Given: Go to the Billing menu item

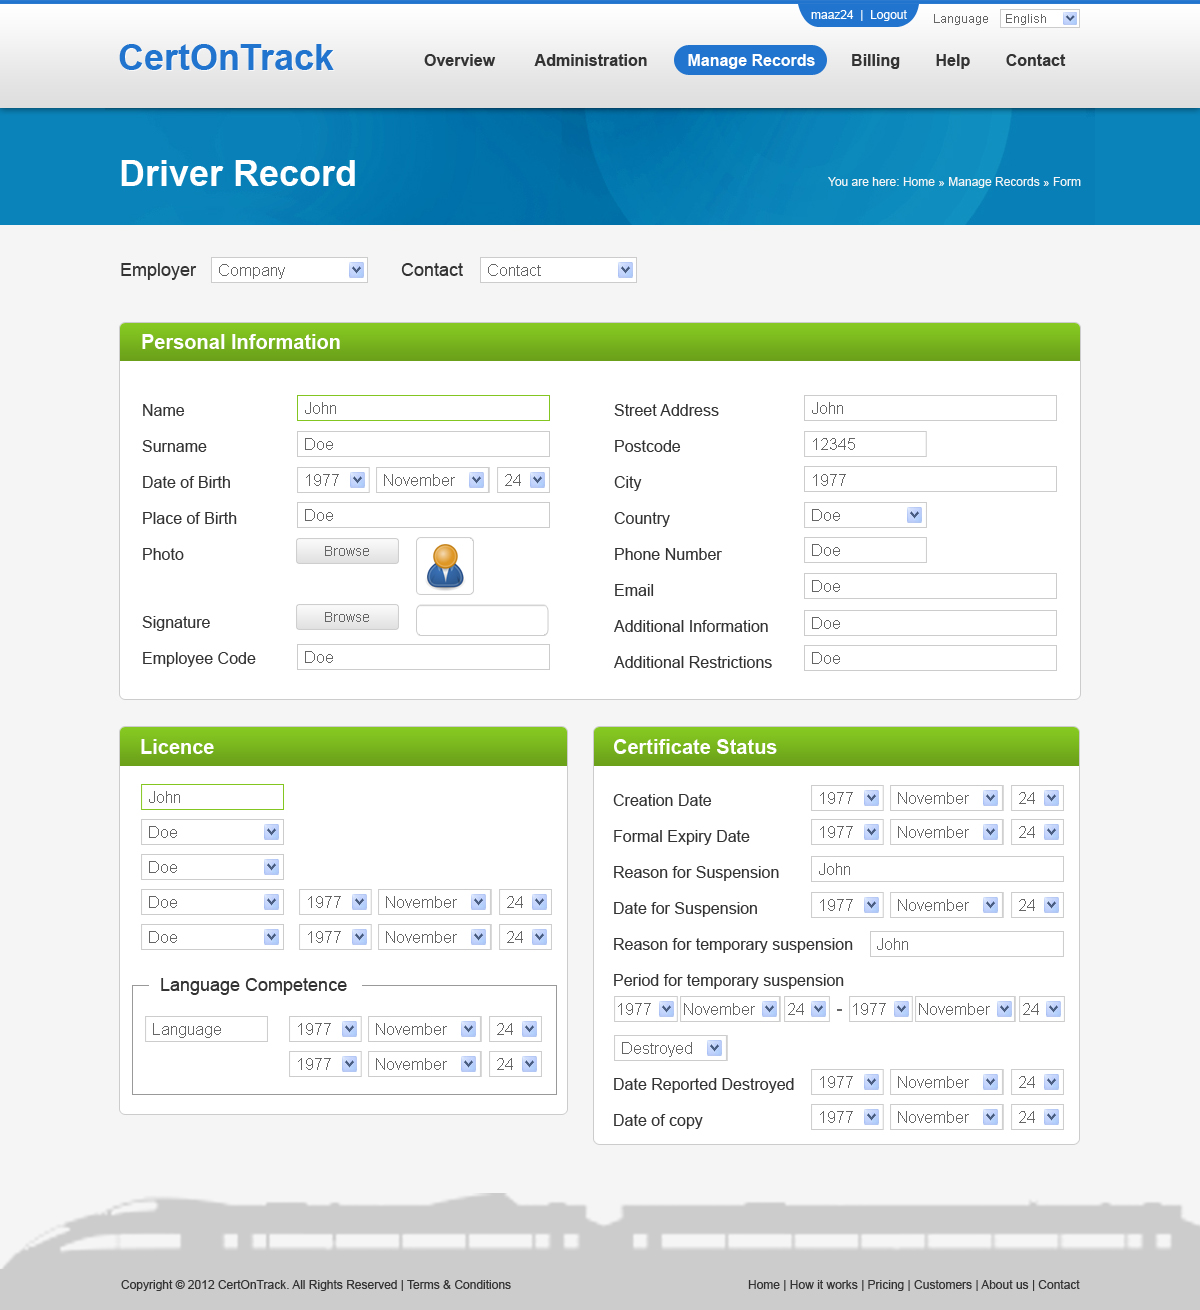Looking at the screenshot, I should (875, 60).
